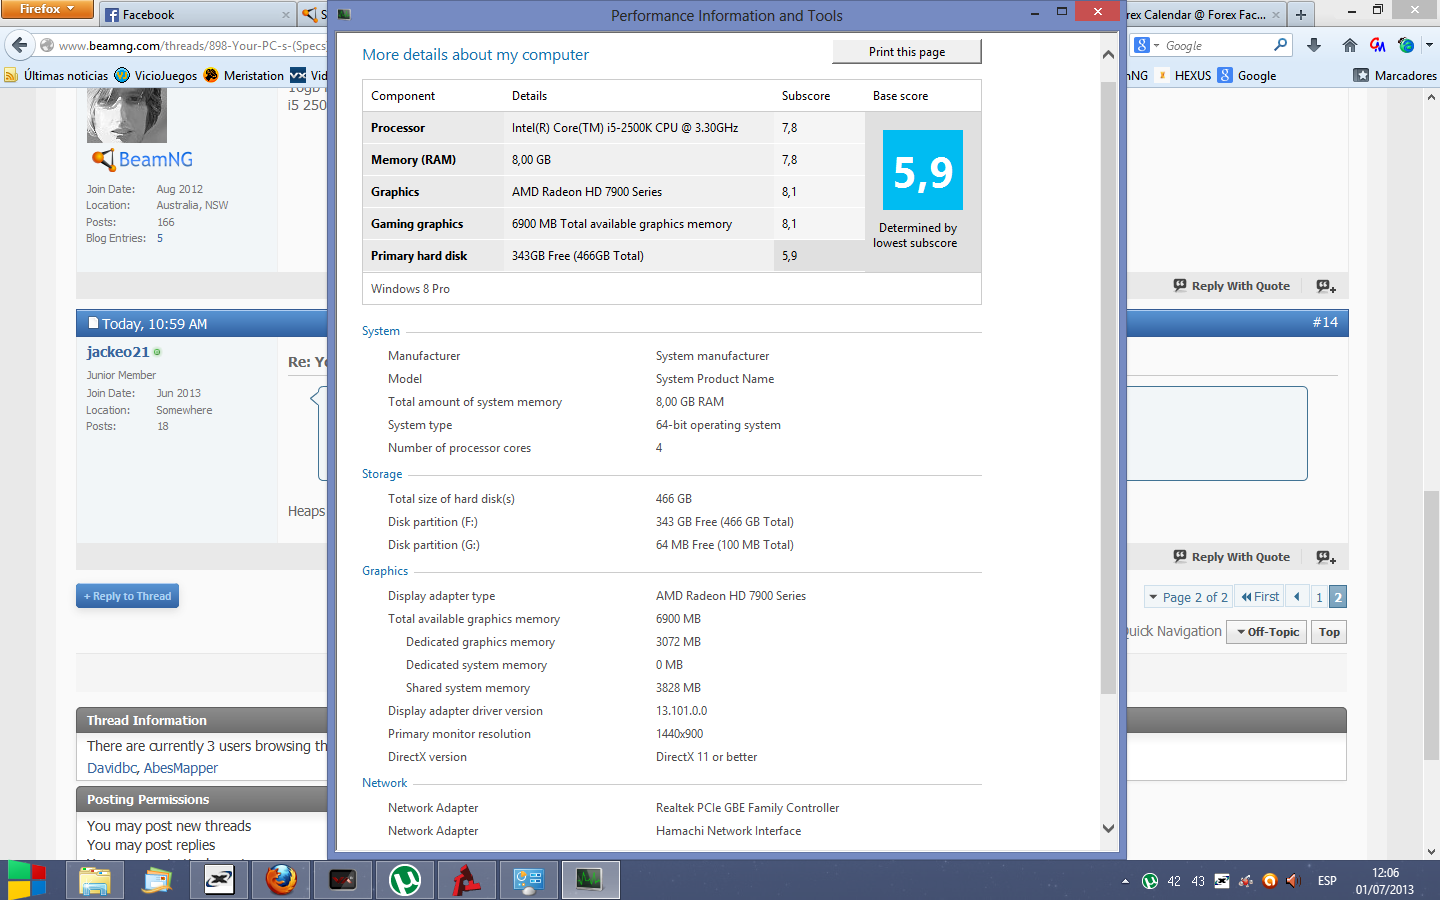Click the jackeo21 username link

coord(118,352)
